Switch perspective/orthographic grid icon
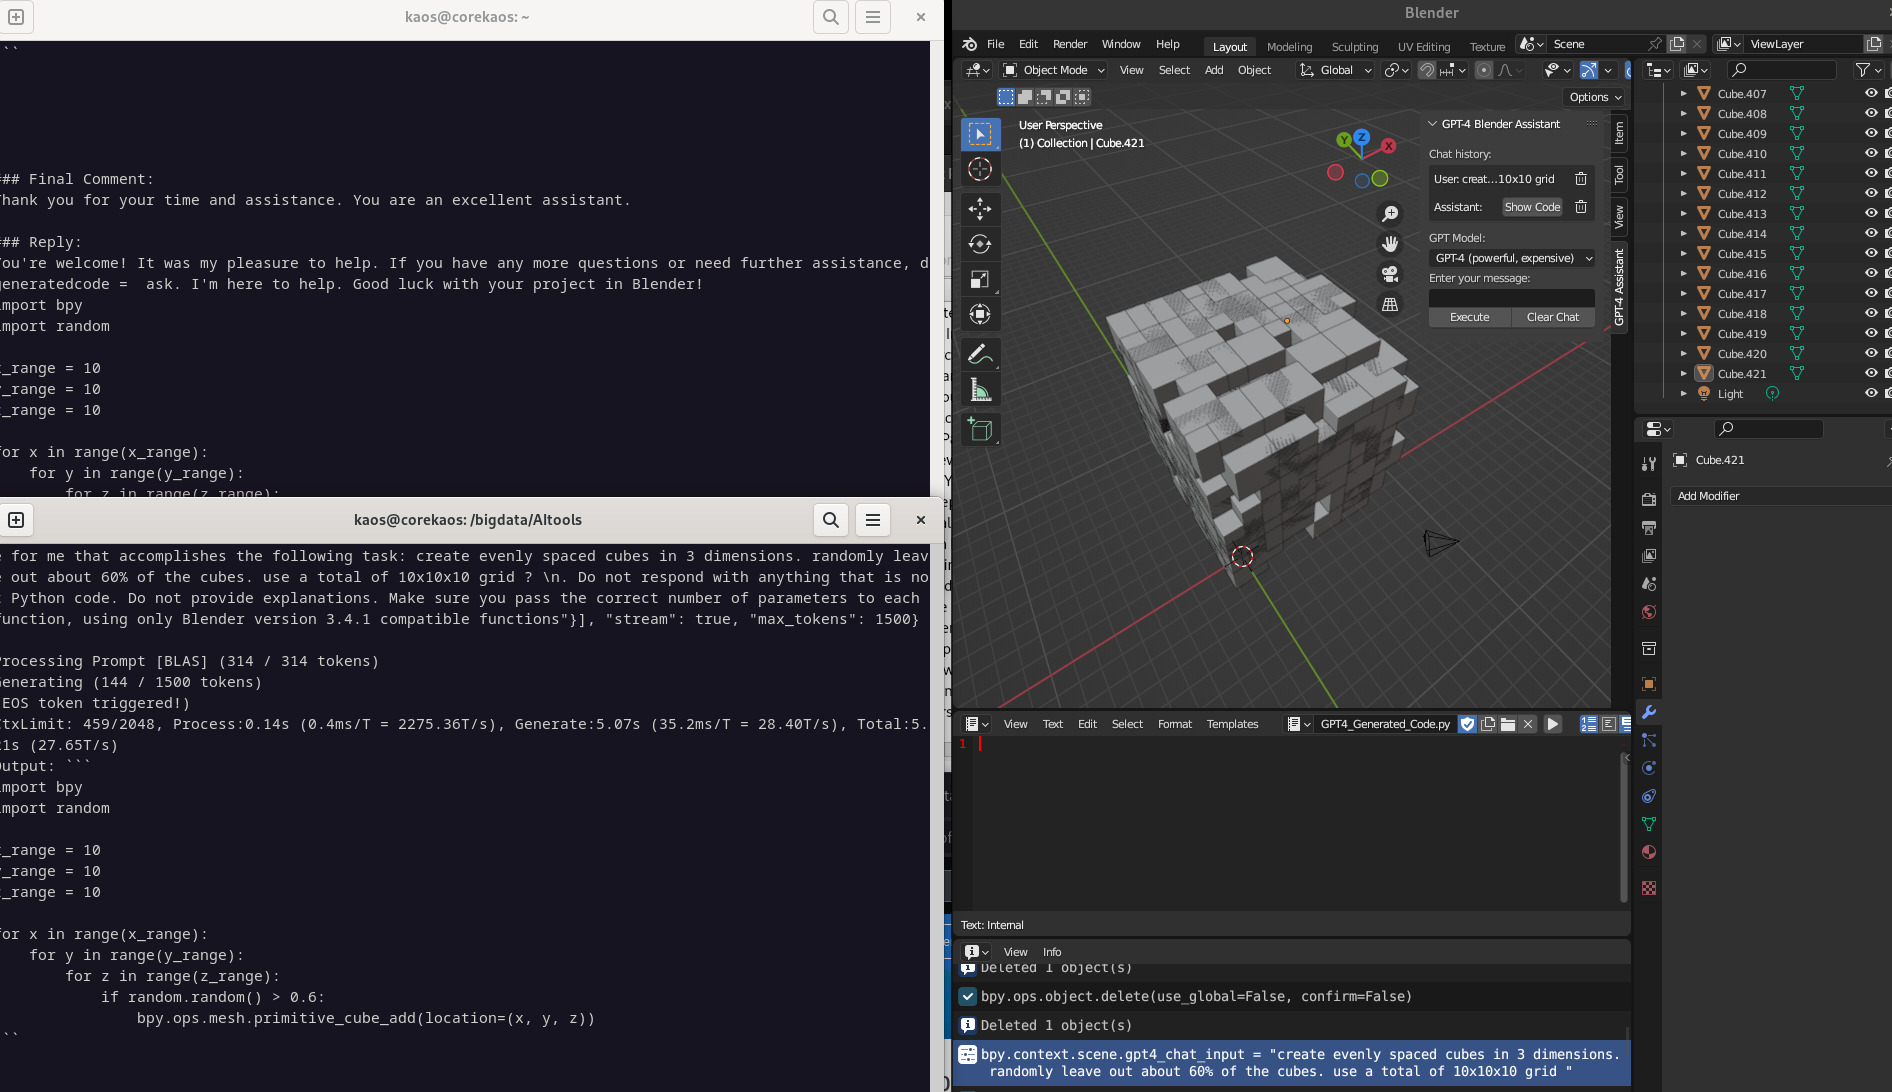1892x1092 pixels. pos(1390,304)
